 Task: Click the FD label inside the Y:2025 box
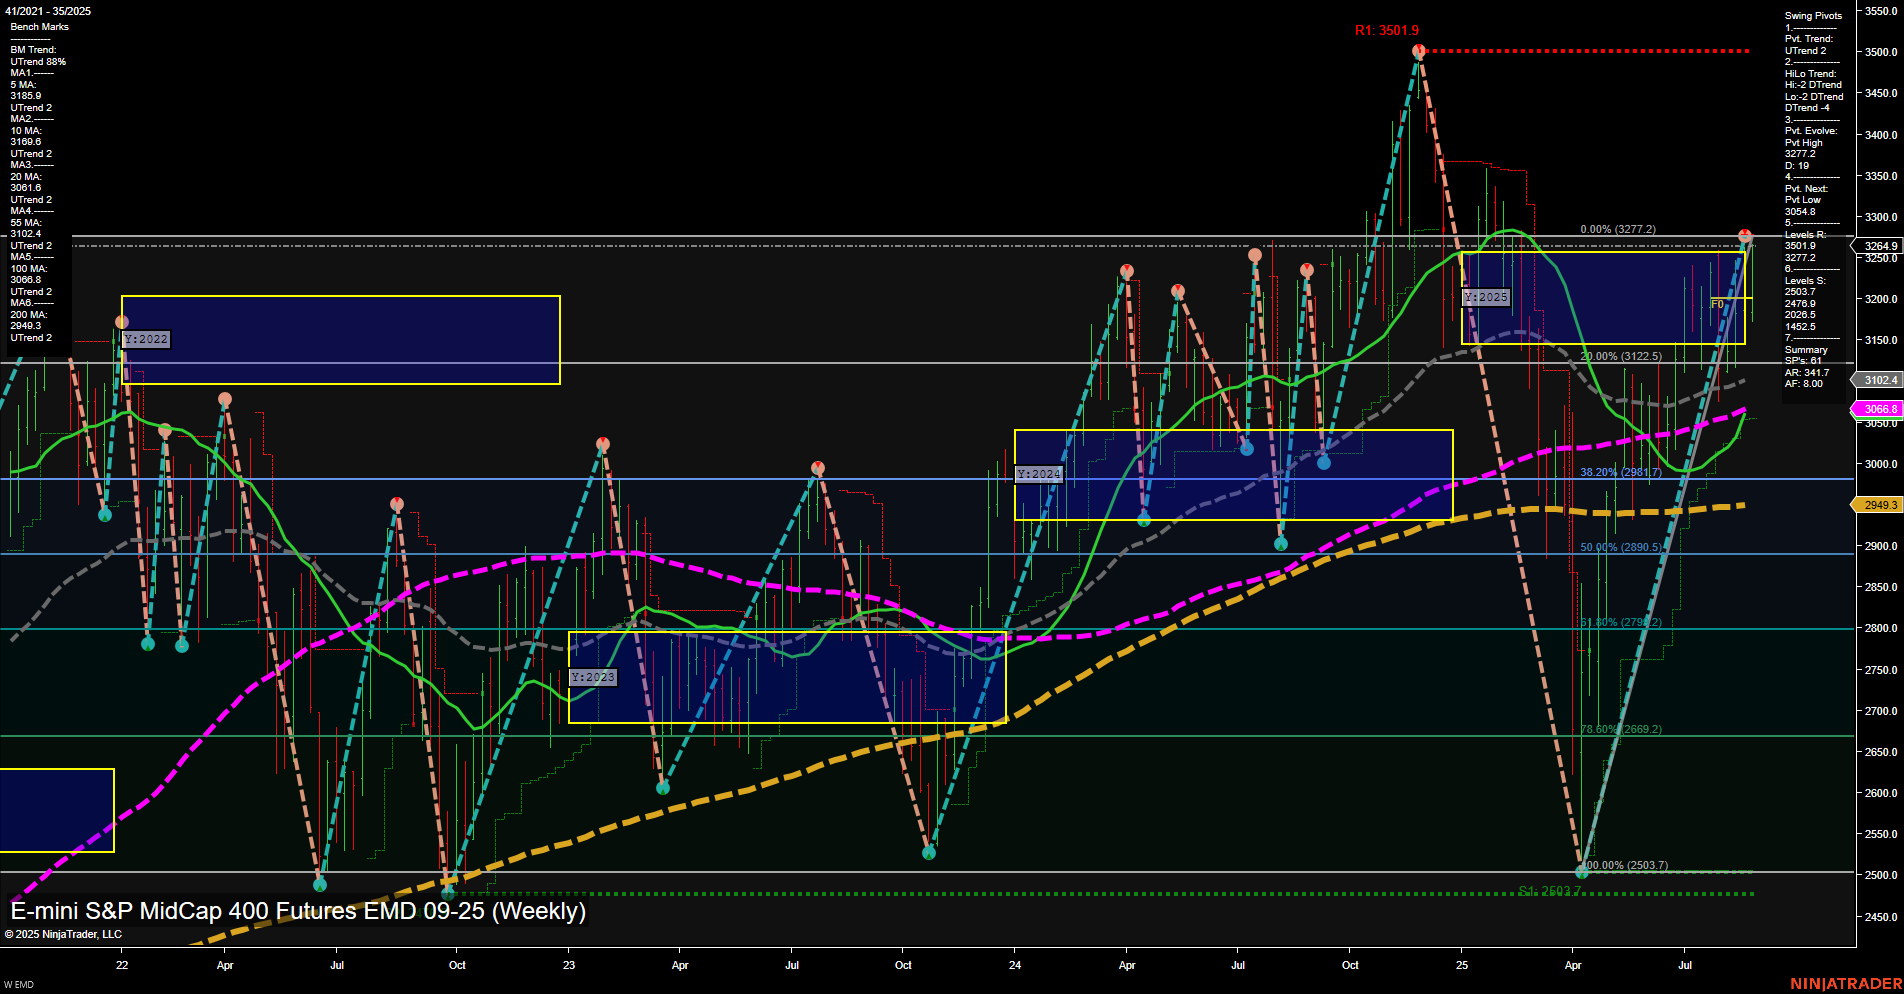point(1717,303)
